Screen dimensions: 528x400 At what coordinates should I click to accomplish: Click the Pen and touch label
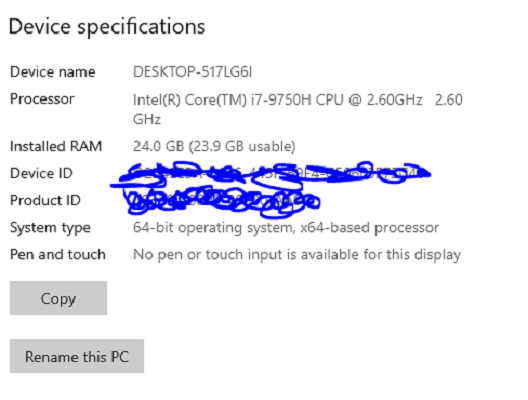[58, 254]
